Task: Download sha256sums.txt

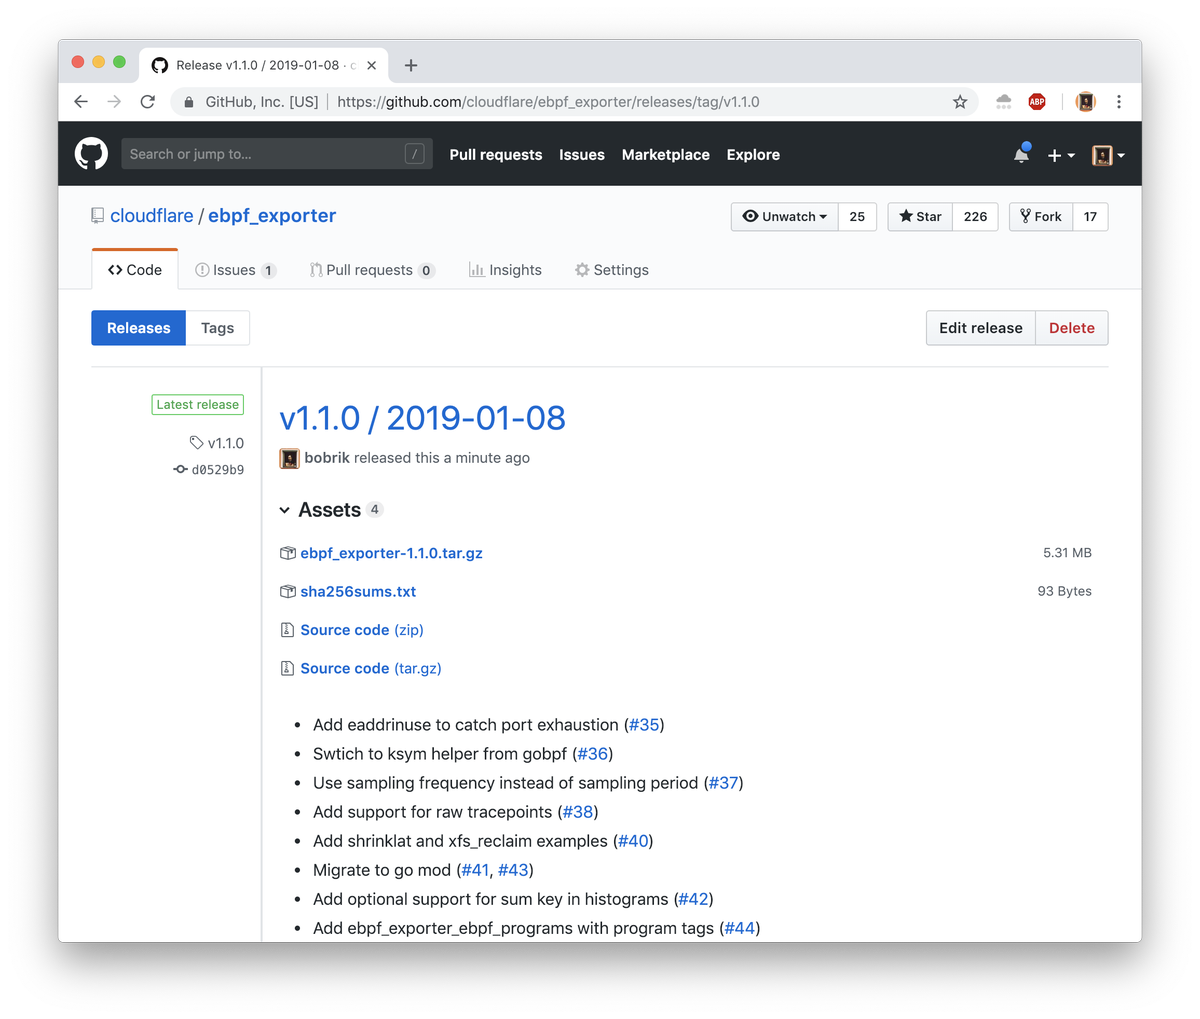Action: click(x=358, y=592)
